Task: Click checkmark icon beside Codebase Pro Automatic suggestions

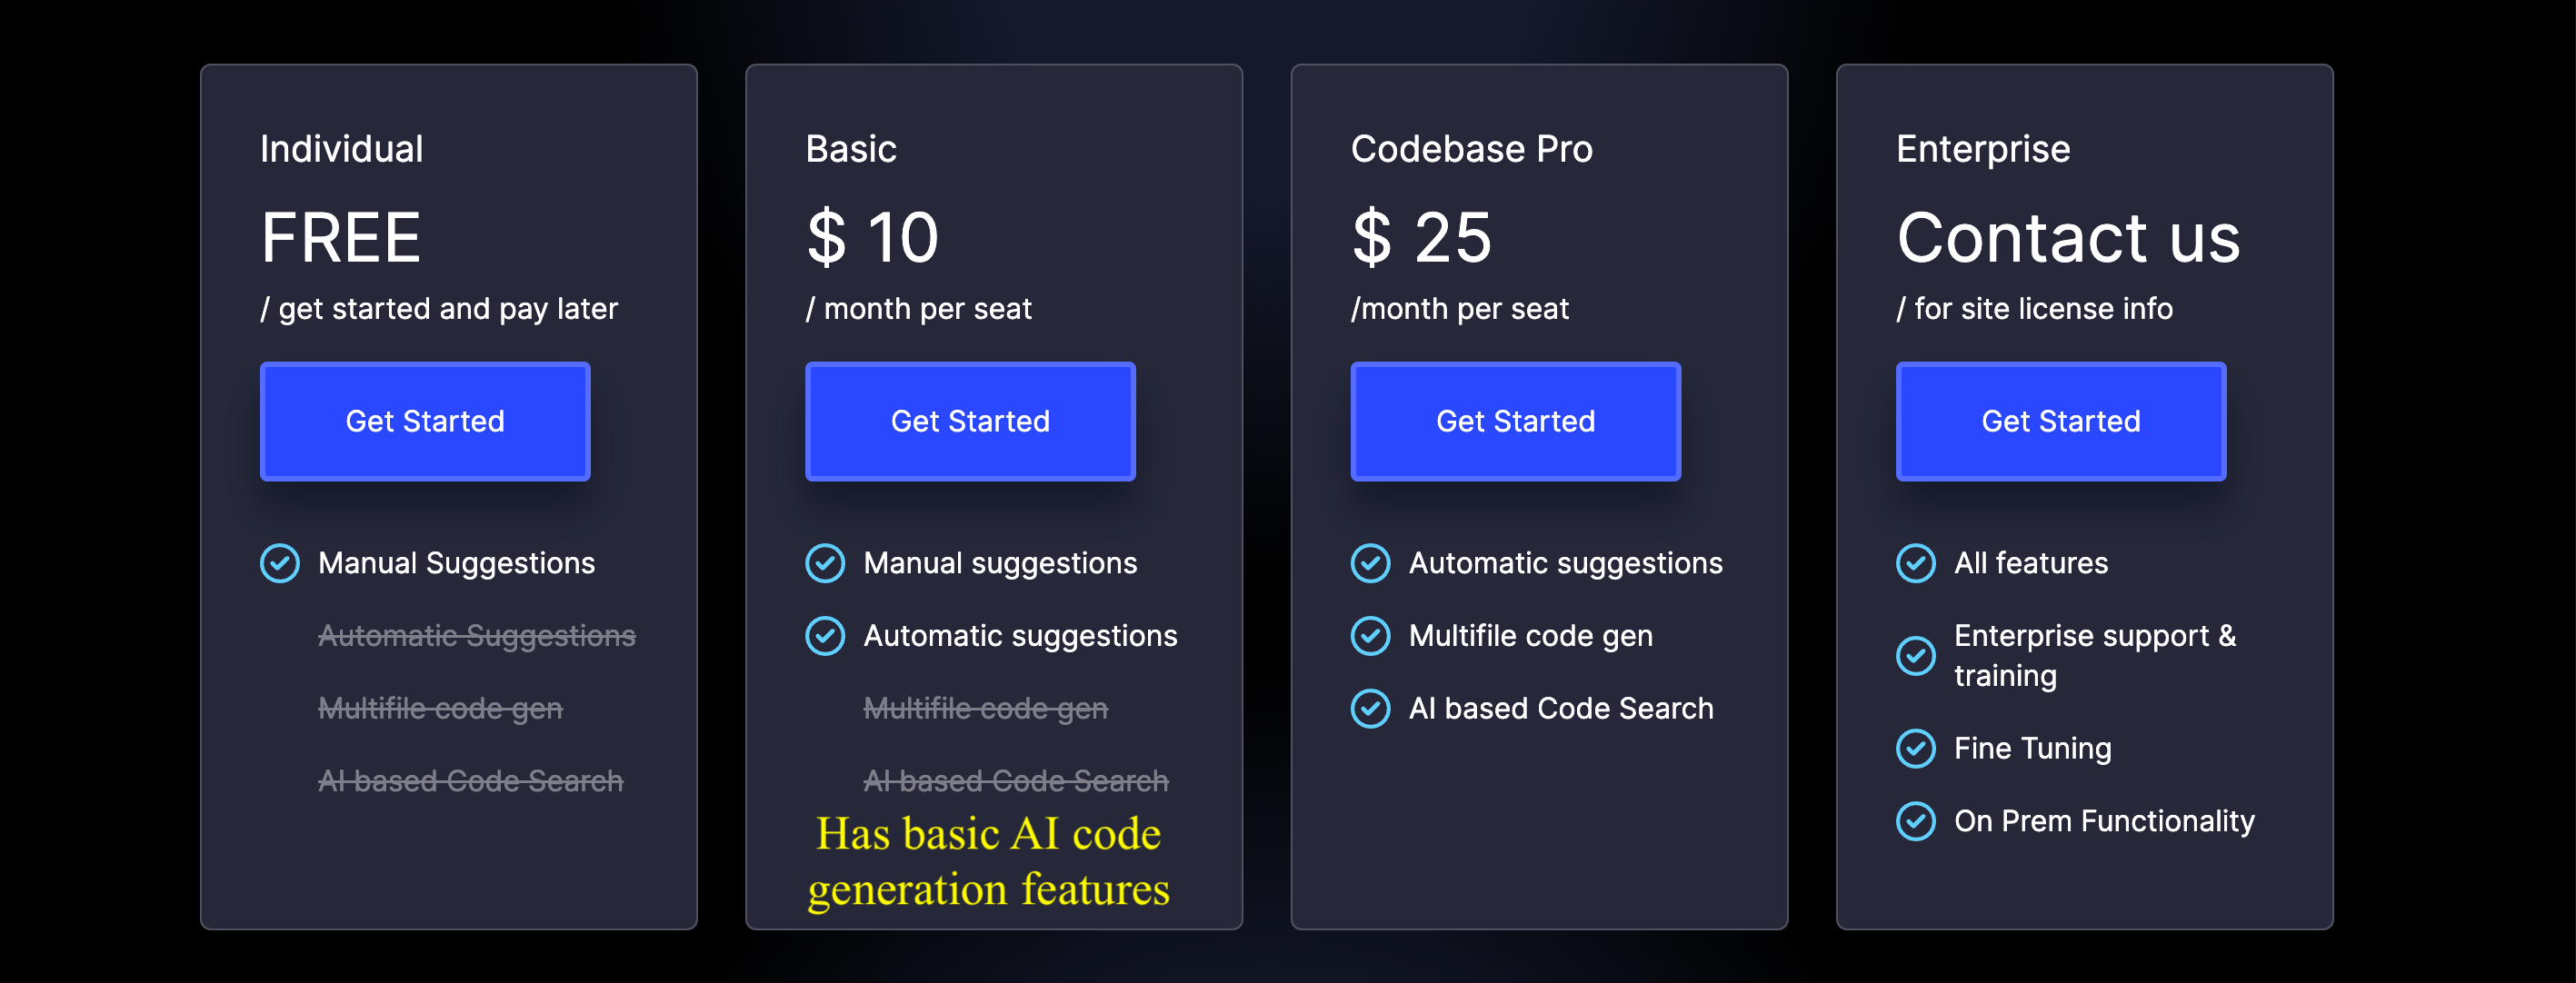Action: click(1371, 563)
